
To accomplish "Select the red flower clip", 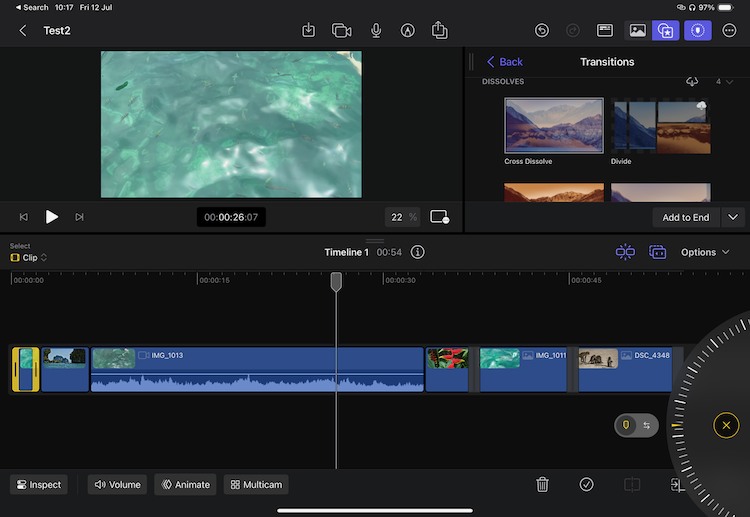I will click(x=447, y=370).
